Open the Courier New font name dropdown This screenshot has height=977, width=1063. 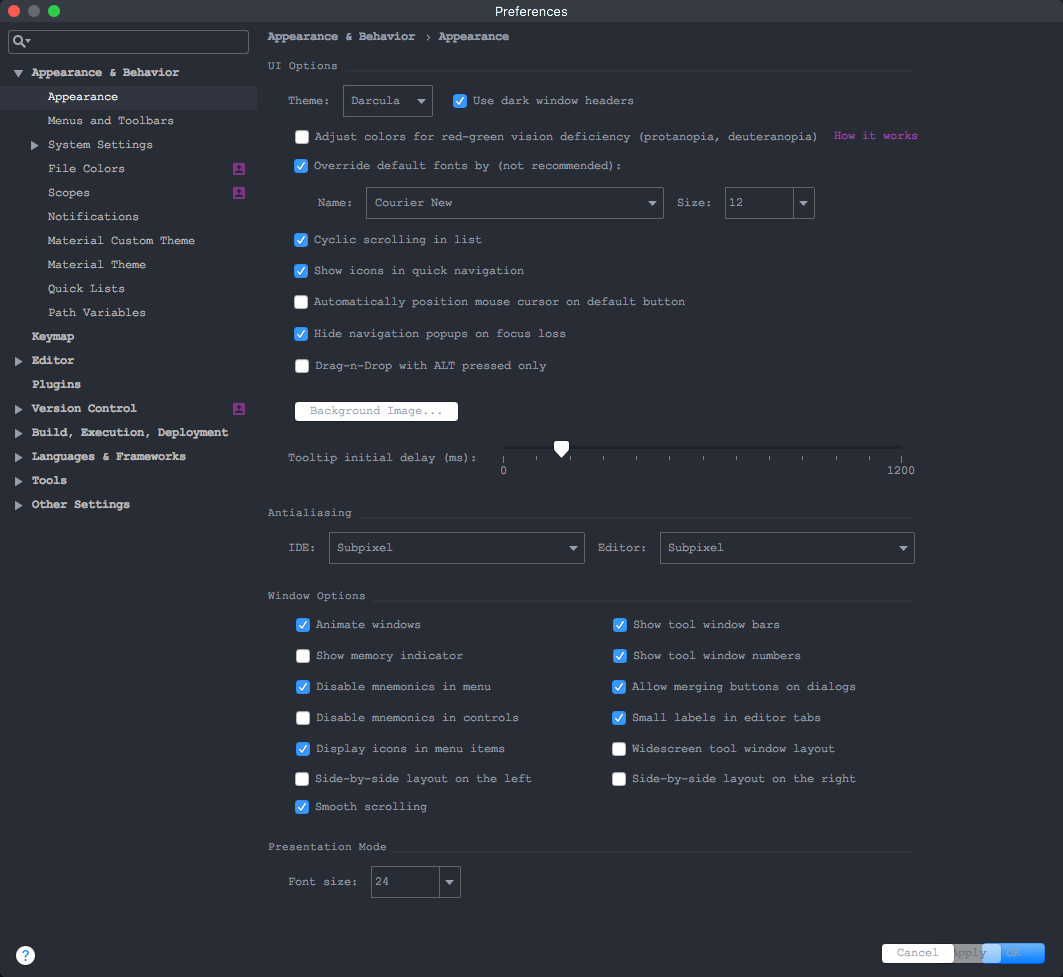pyautogui.click(x=515, y=203)
